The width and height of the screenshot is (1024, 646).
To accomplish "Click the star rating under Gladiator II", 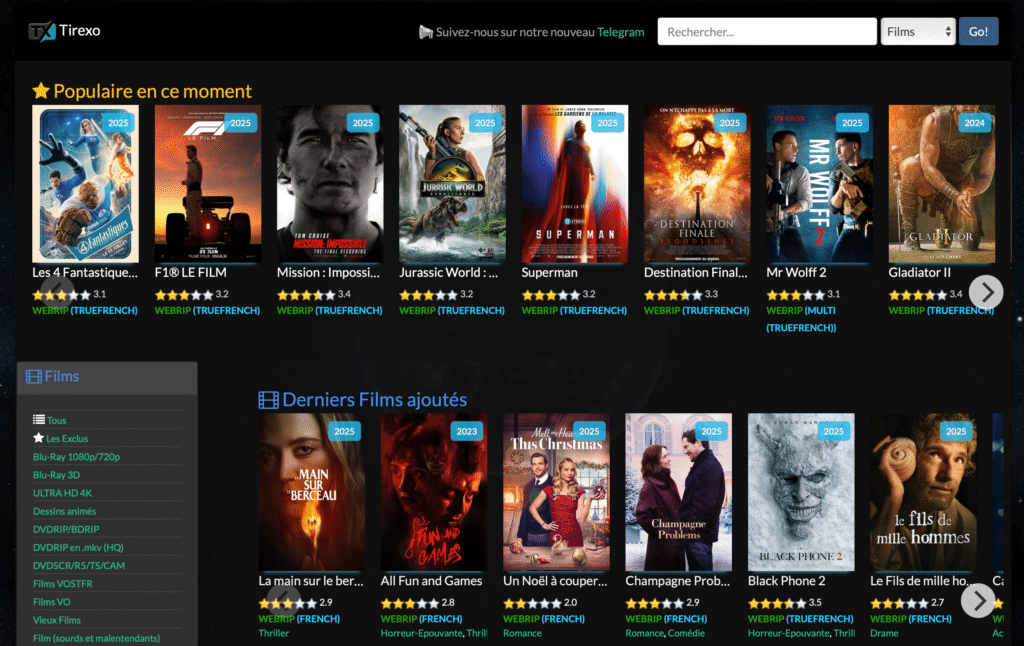I will pyautogui.click(x=917, y=295).
